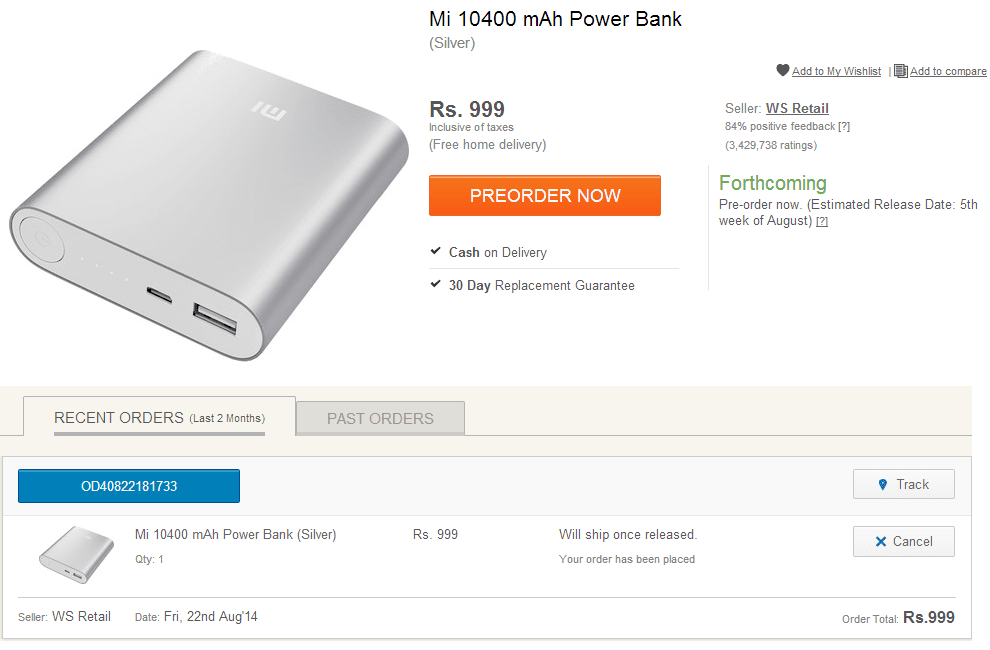
Task: Click the heart icon beside the wishlist link
Action: [x=783, y=71]
